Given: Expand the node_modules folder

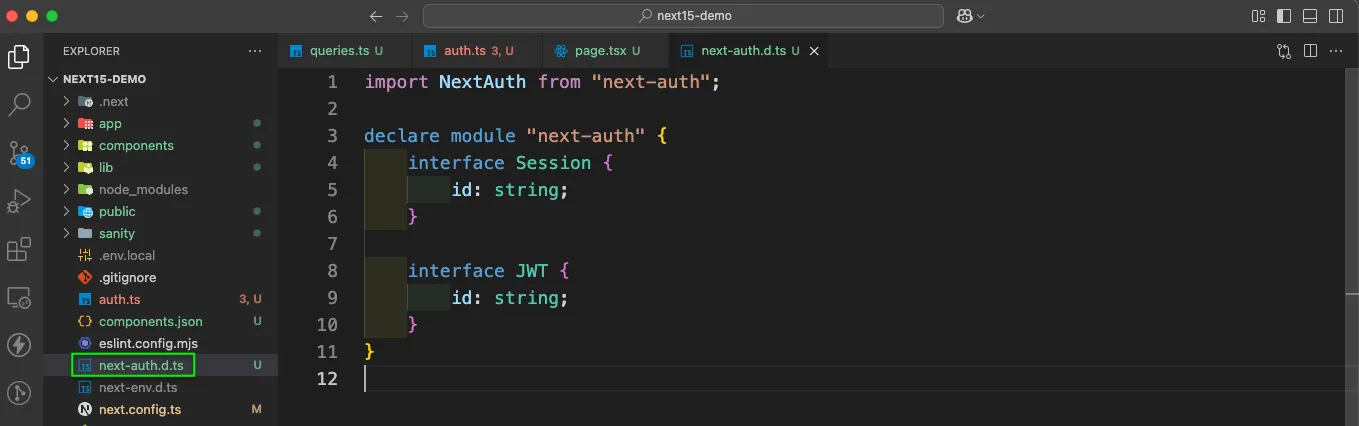Looking at the screenshot, I should click(67, 189).
